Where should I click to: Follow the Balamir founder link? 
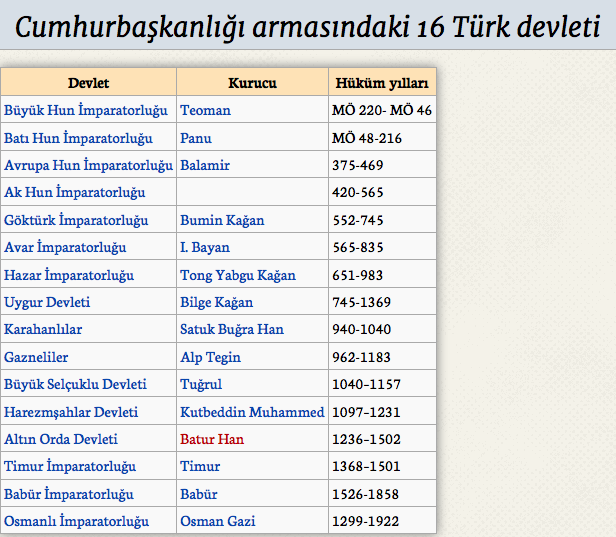pyautogui.click(x=205, y=165)
